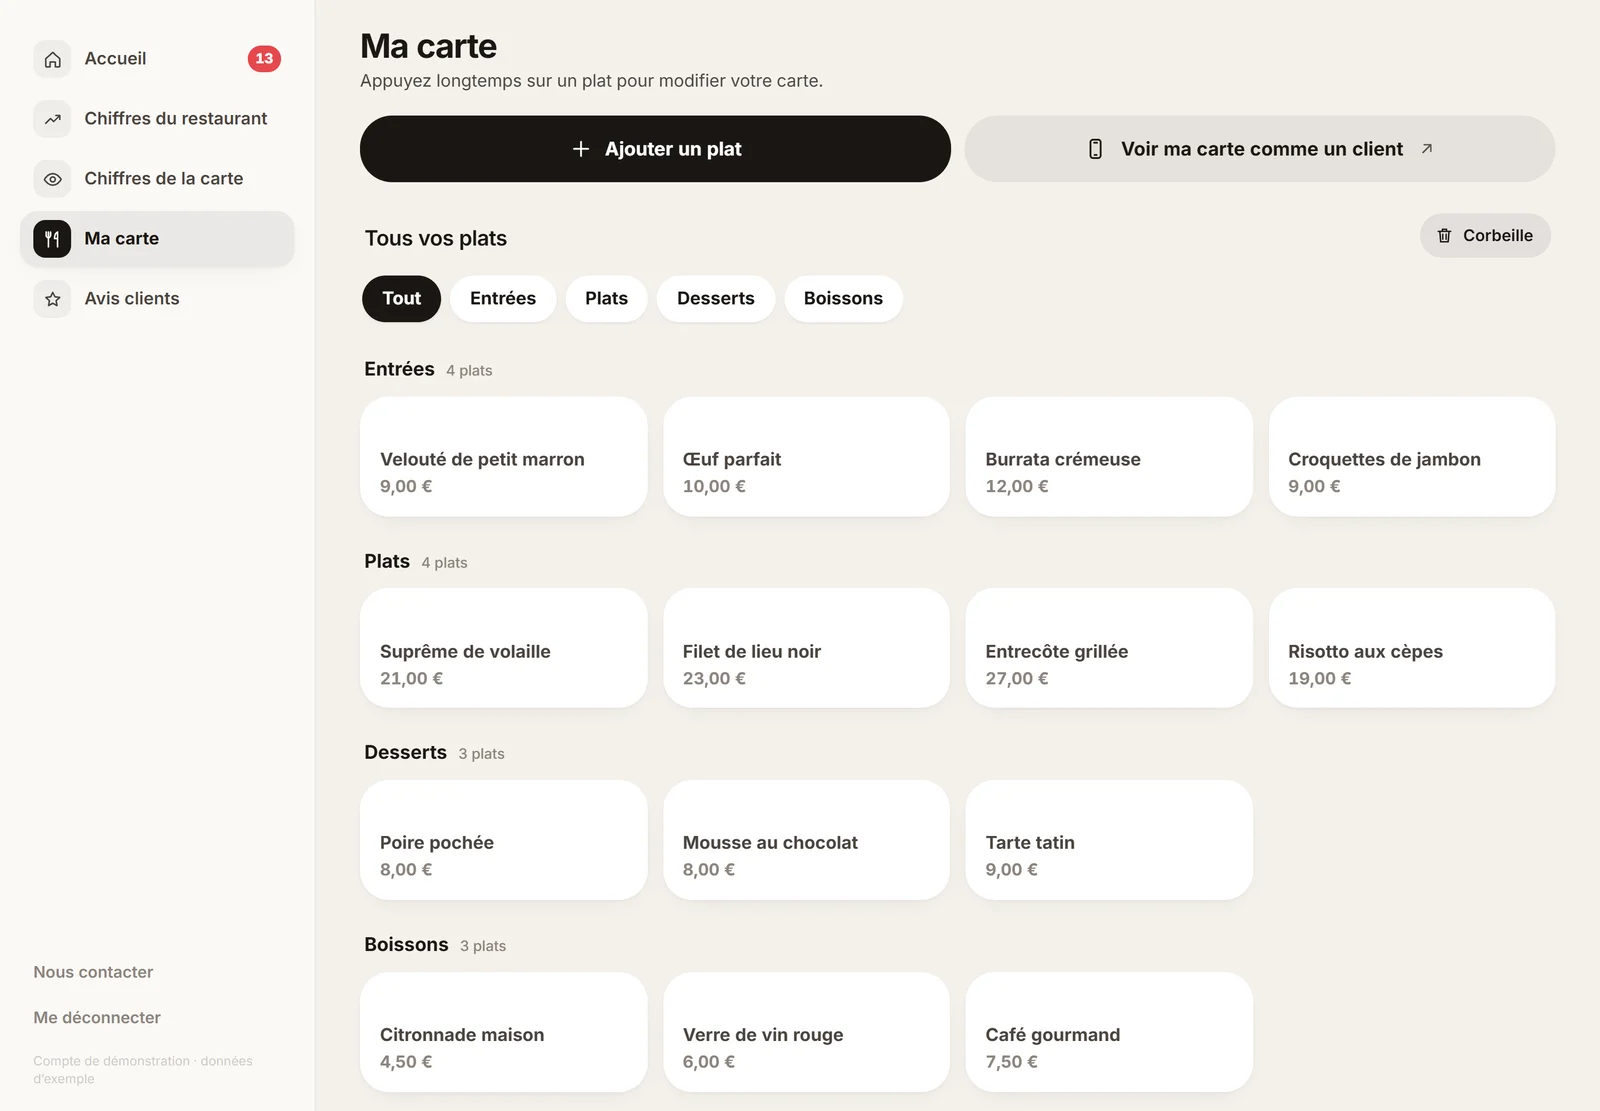
Task: Open Avis clients in the sidebar
Action: [x=157, y=299]
